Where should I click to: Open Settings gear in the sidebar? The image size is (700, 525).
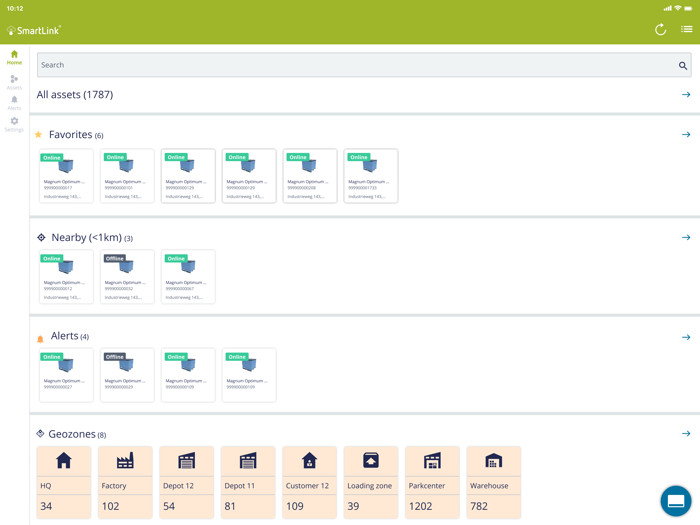coord(14,125)
